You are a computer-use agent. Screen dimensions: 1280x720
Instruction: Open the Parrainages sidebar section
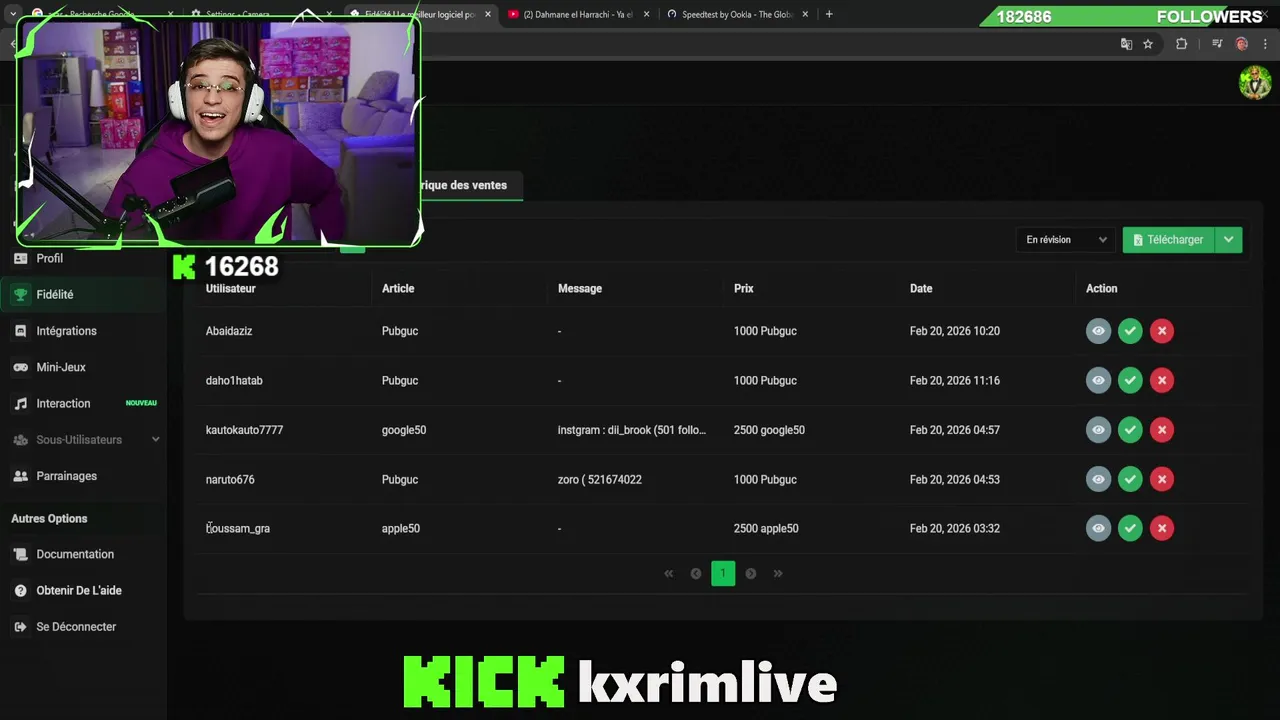tap(83, 476)
